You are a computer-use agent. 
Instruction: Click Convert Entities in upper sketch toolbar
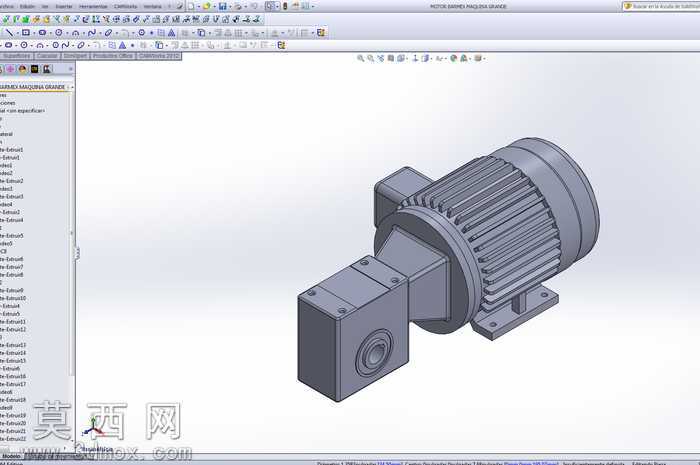[201, 33]
